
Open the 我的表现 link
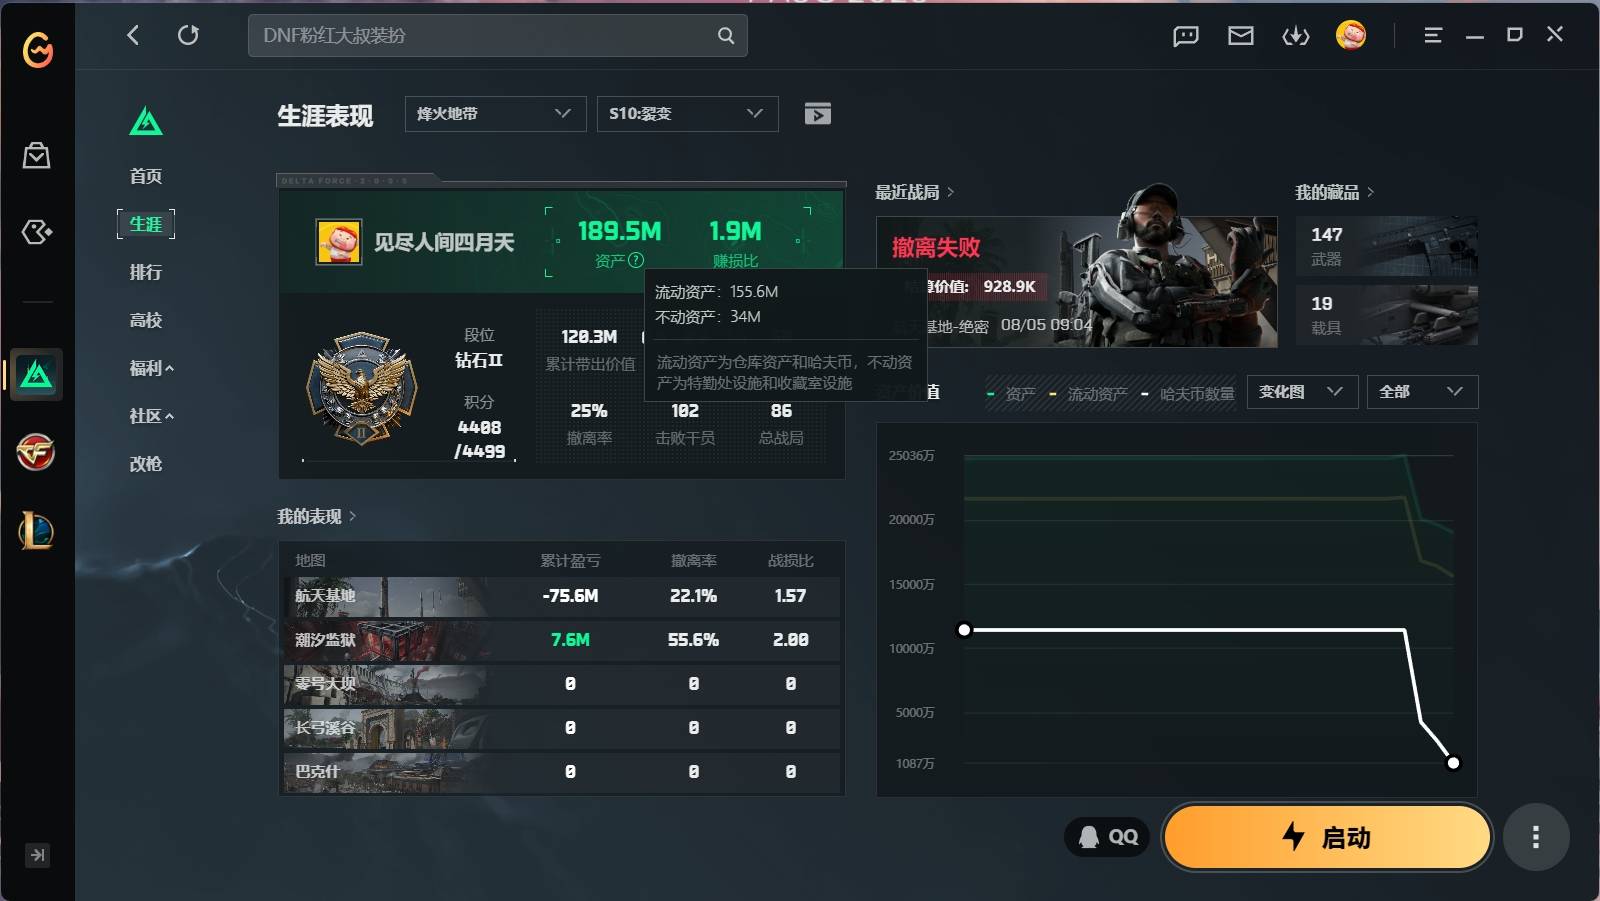coord(317,516)
